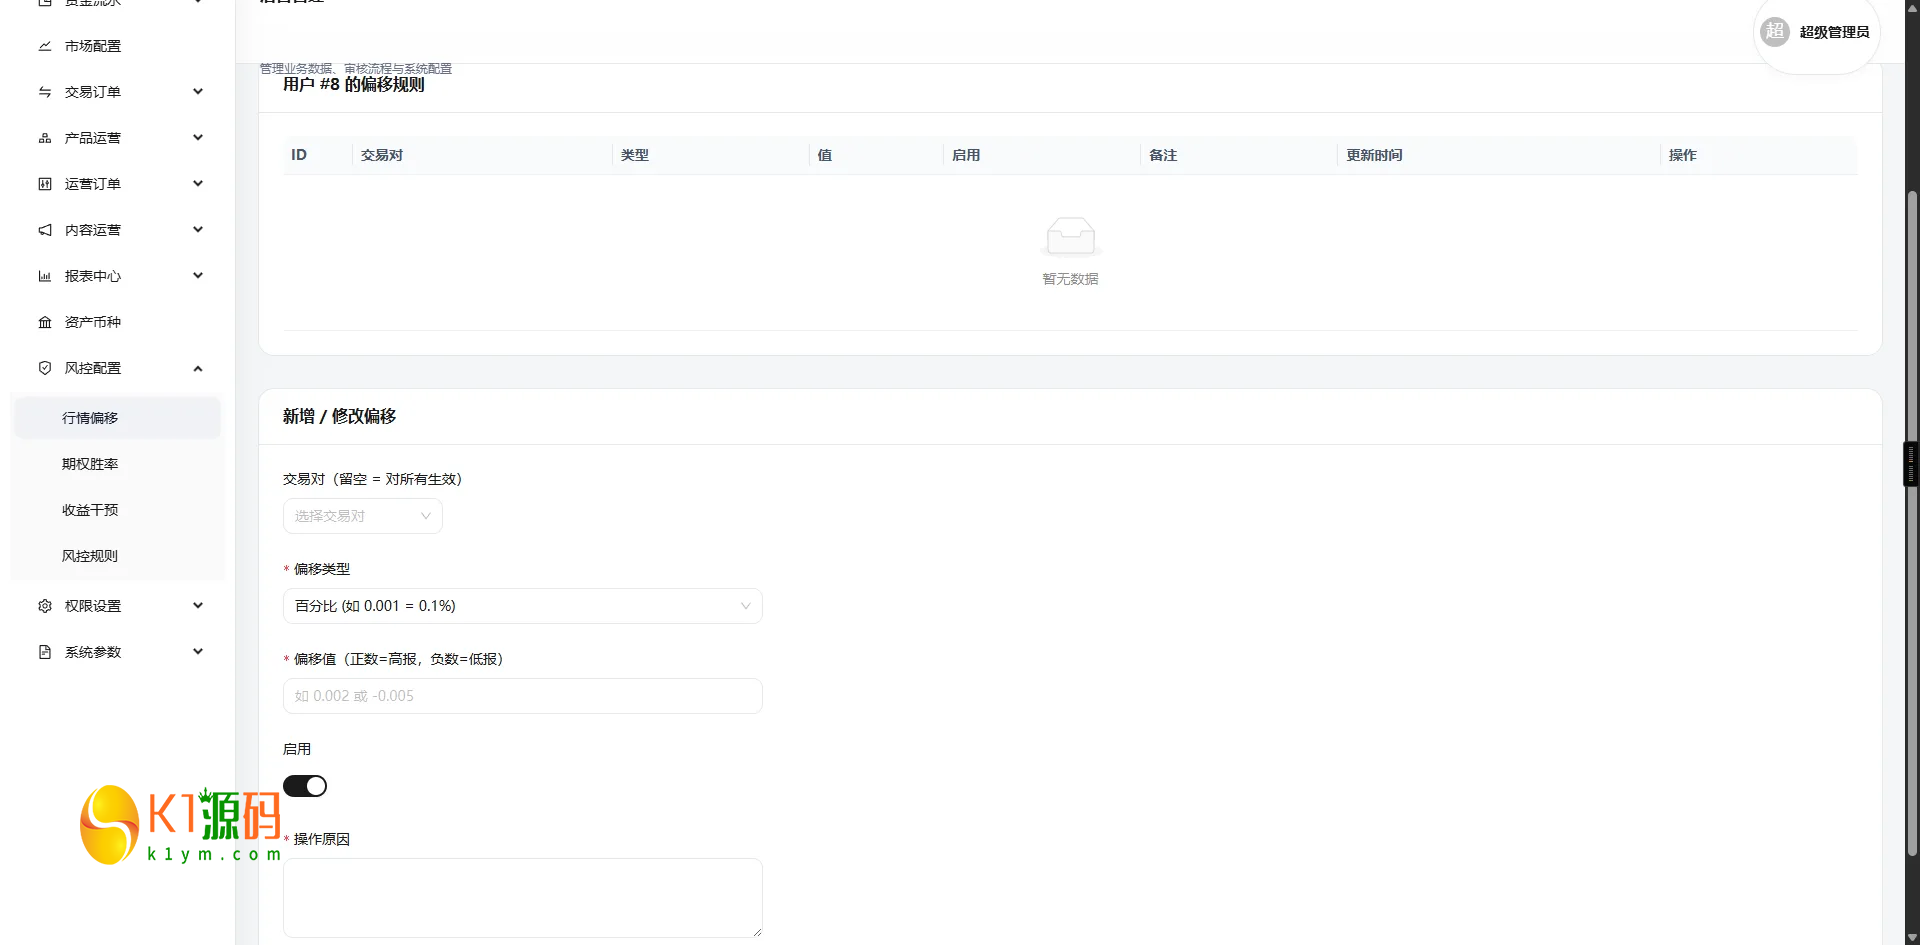The width and height of the screenshot is (1920, 945).
Task: Click the 启用 column header
Action: point(966,155)
